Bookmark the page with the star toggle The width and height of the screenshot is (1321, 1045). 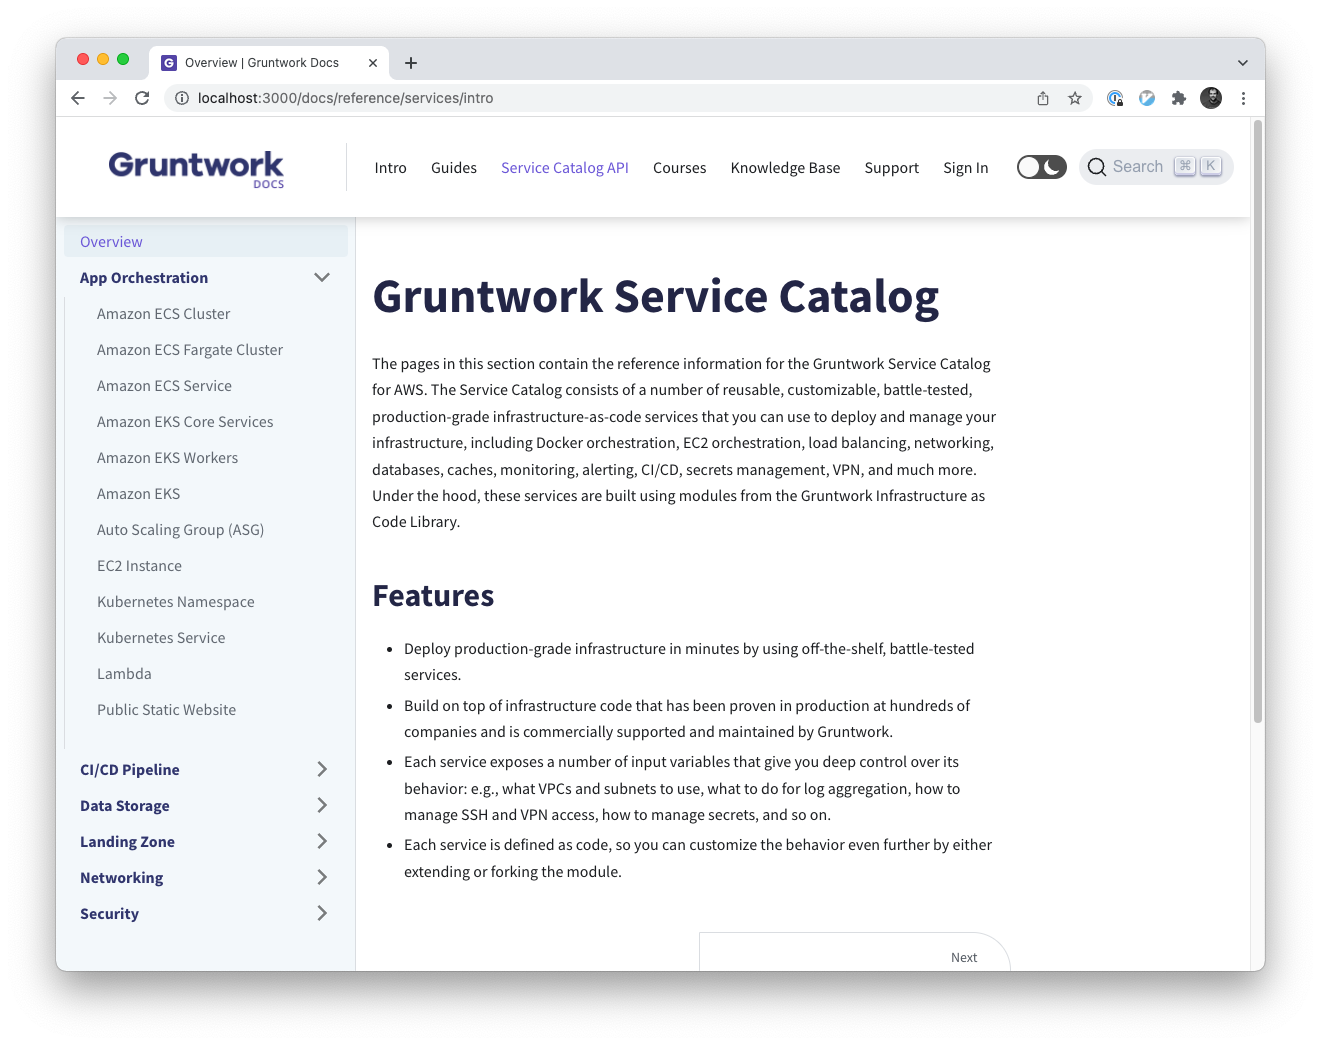1075,98
